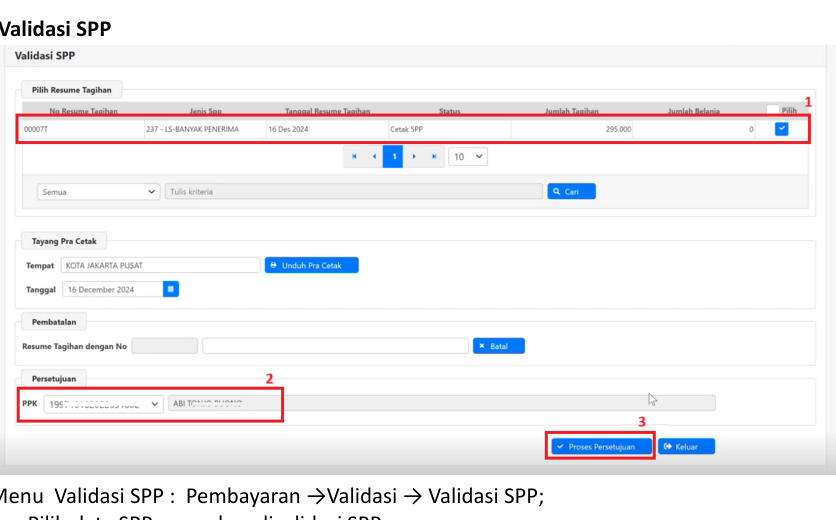The image size is (836, 520).
Task: Toggle the select-all Pilih header checkbox
Action: (x=773, y=110)
